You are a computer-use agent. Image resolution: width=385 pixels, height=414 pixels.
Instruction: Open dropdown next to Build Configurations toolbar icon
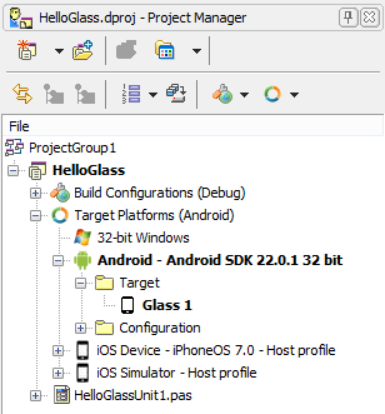244,95
